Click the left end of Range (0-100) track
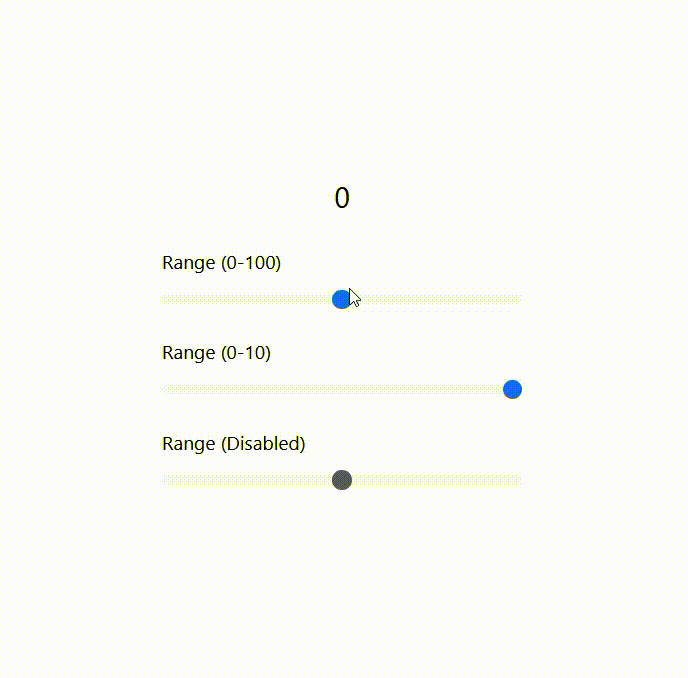688x678 pixels. point(165,299)
